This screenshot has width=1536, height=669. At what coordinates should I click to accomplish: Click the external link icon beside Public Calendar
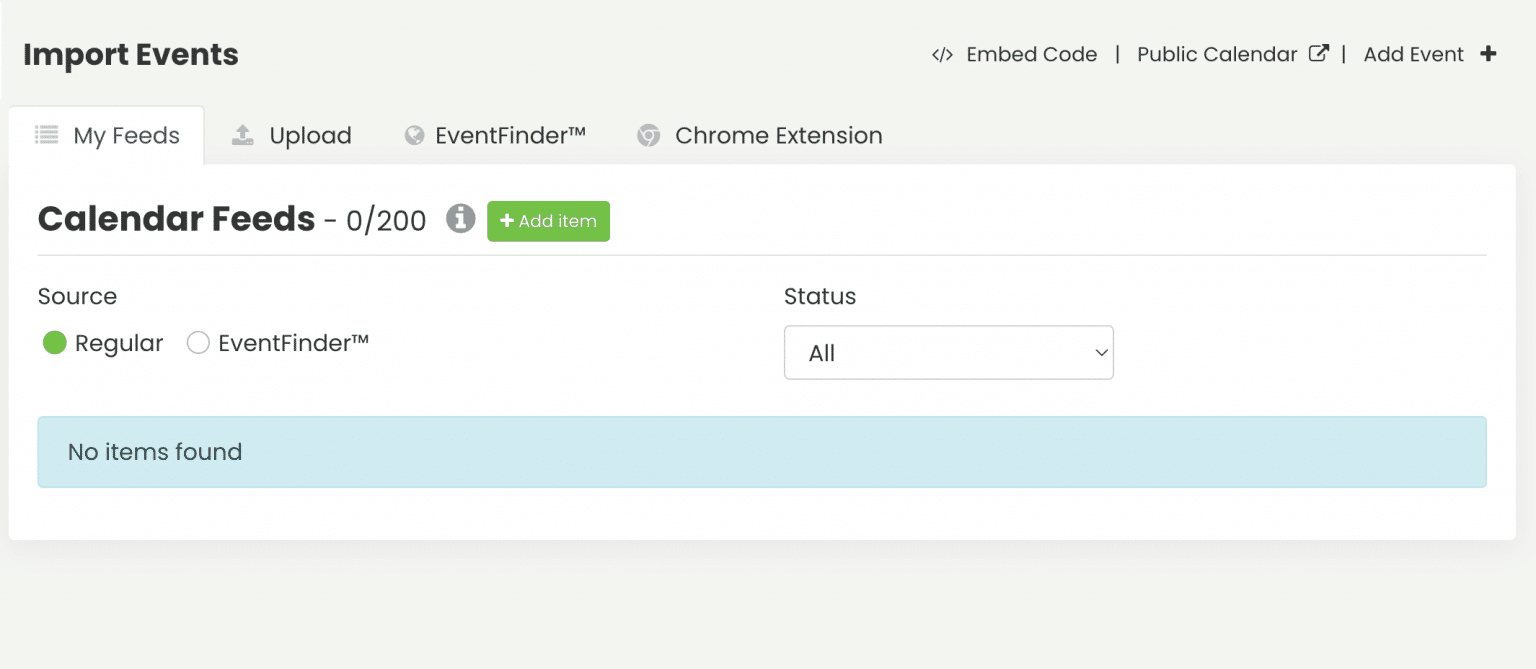point(1320,53)
